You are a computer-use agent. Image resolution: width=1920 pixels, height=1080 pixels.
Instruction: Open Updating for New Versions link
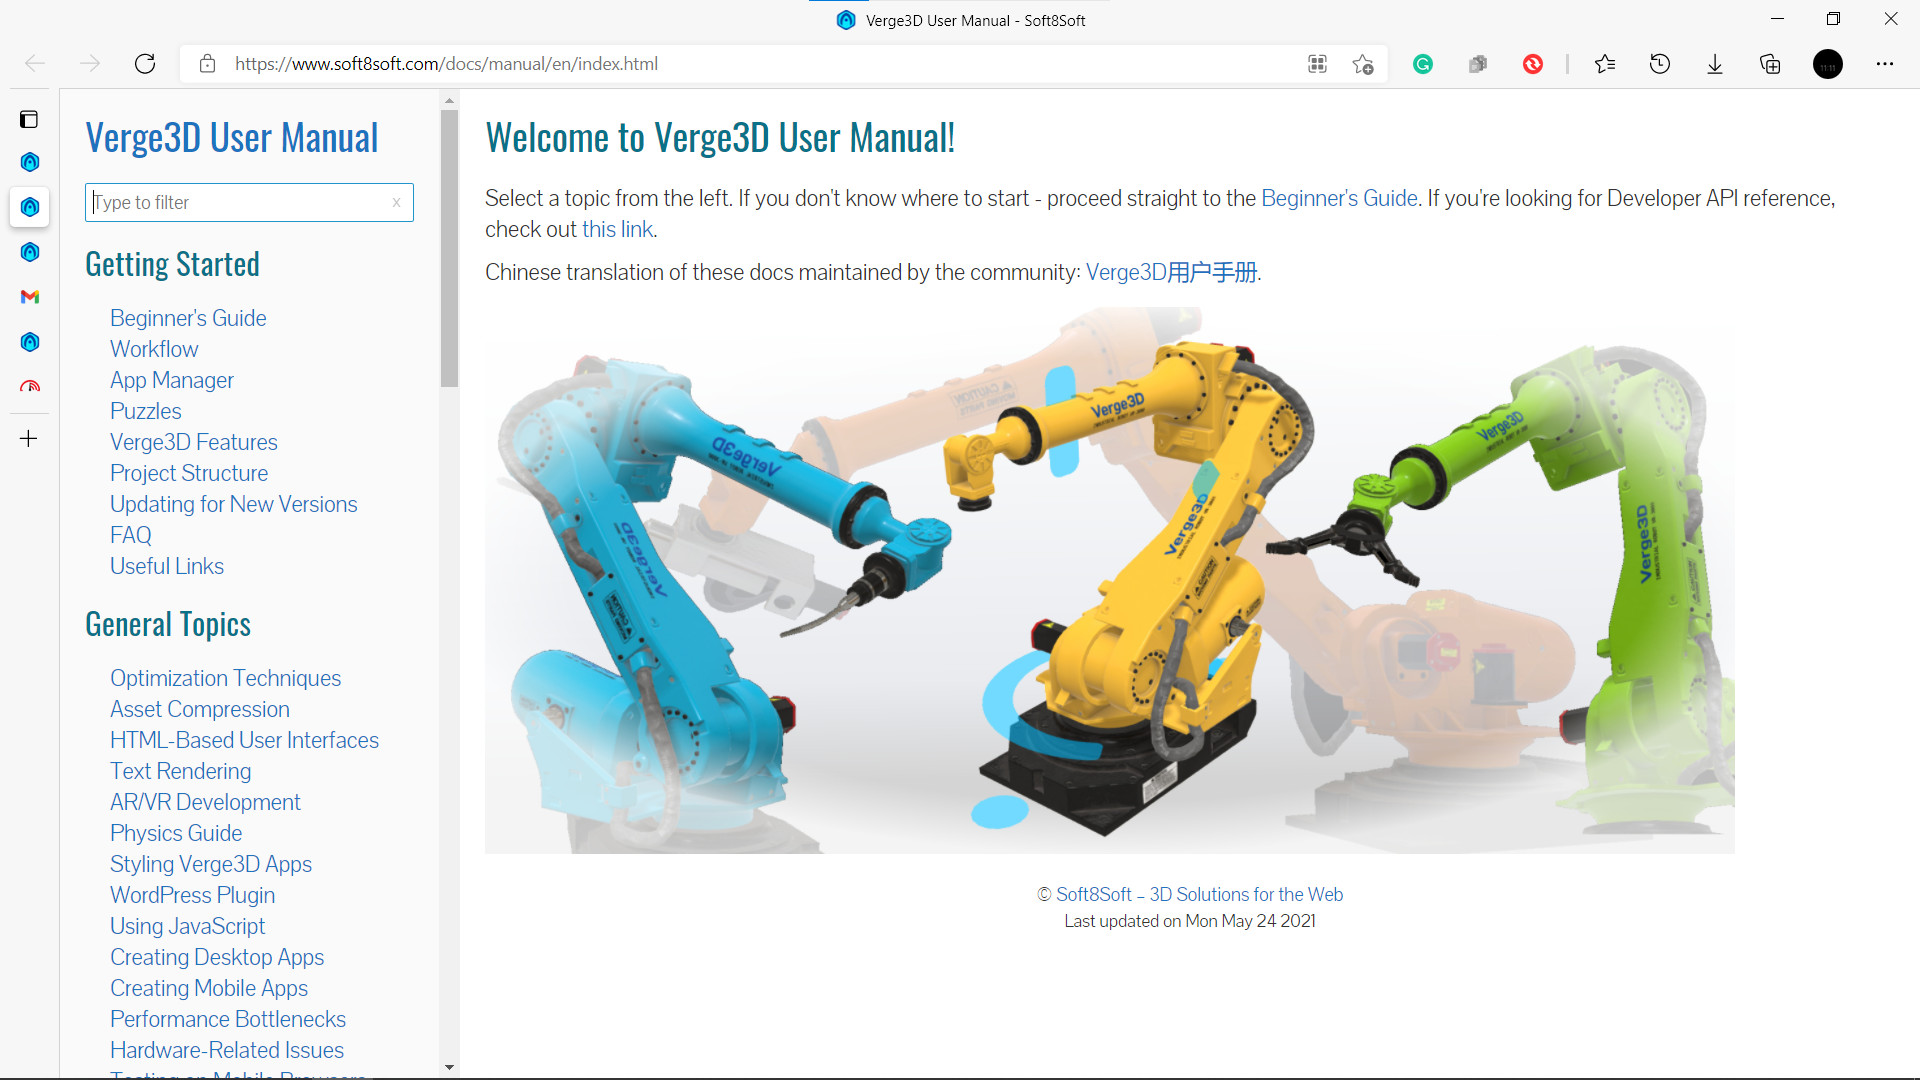(x=234, y=504)
